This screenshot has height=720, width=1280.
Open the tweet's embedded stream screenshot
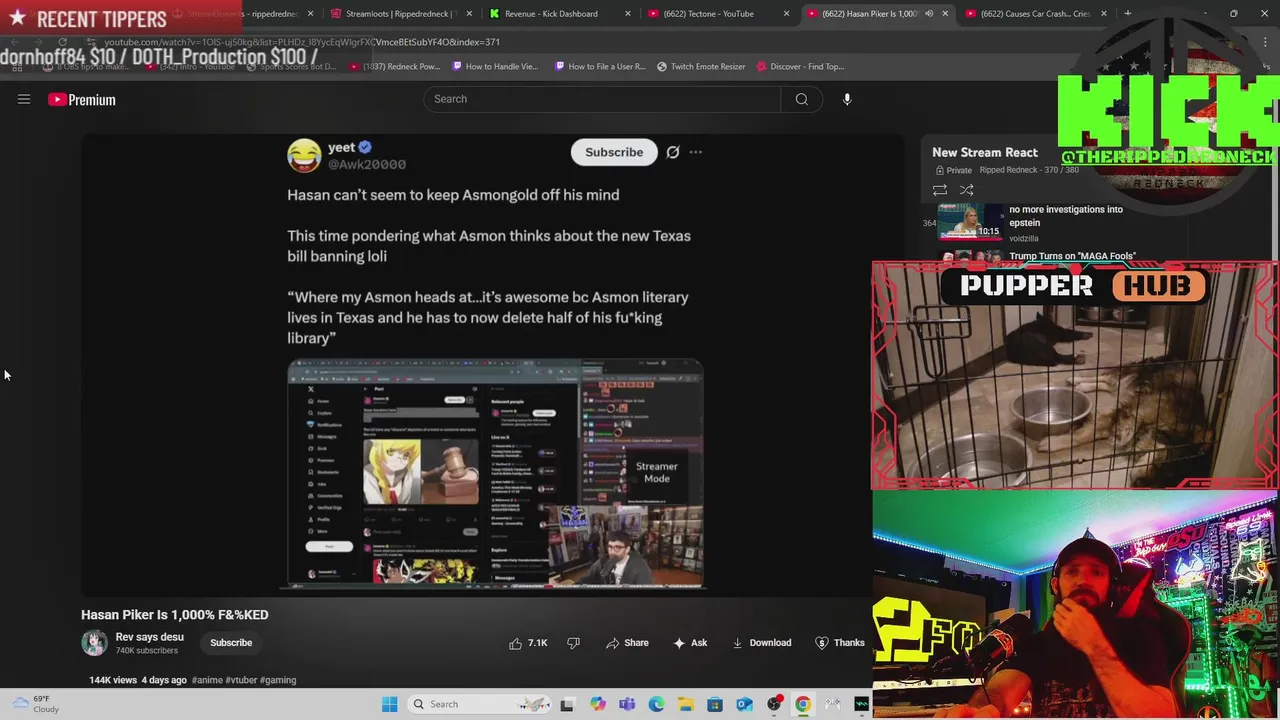click(495, 473)
